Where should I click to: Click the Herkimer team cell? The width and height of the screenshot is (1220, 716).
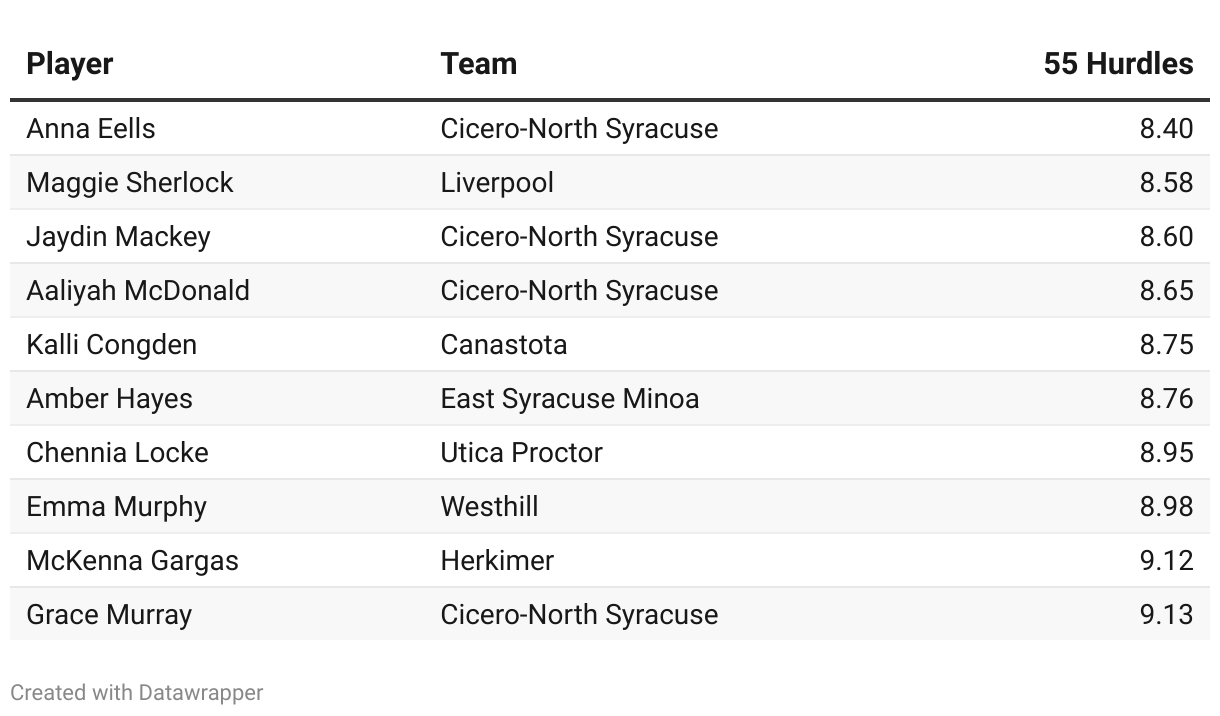coord(497,560)
